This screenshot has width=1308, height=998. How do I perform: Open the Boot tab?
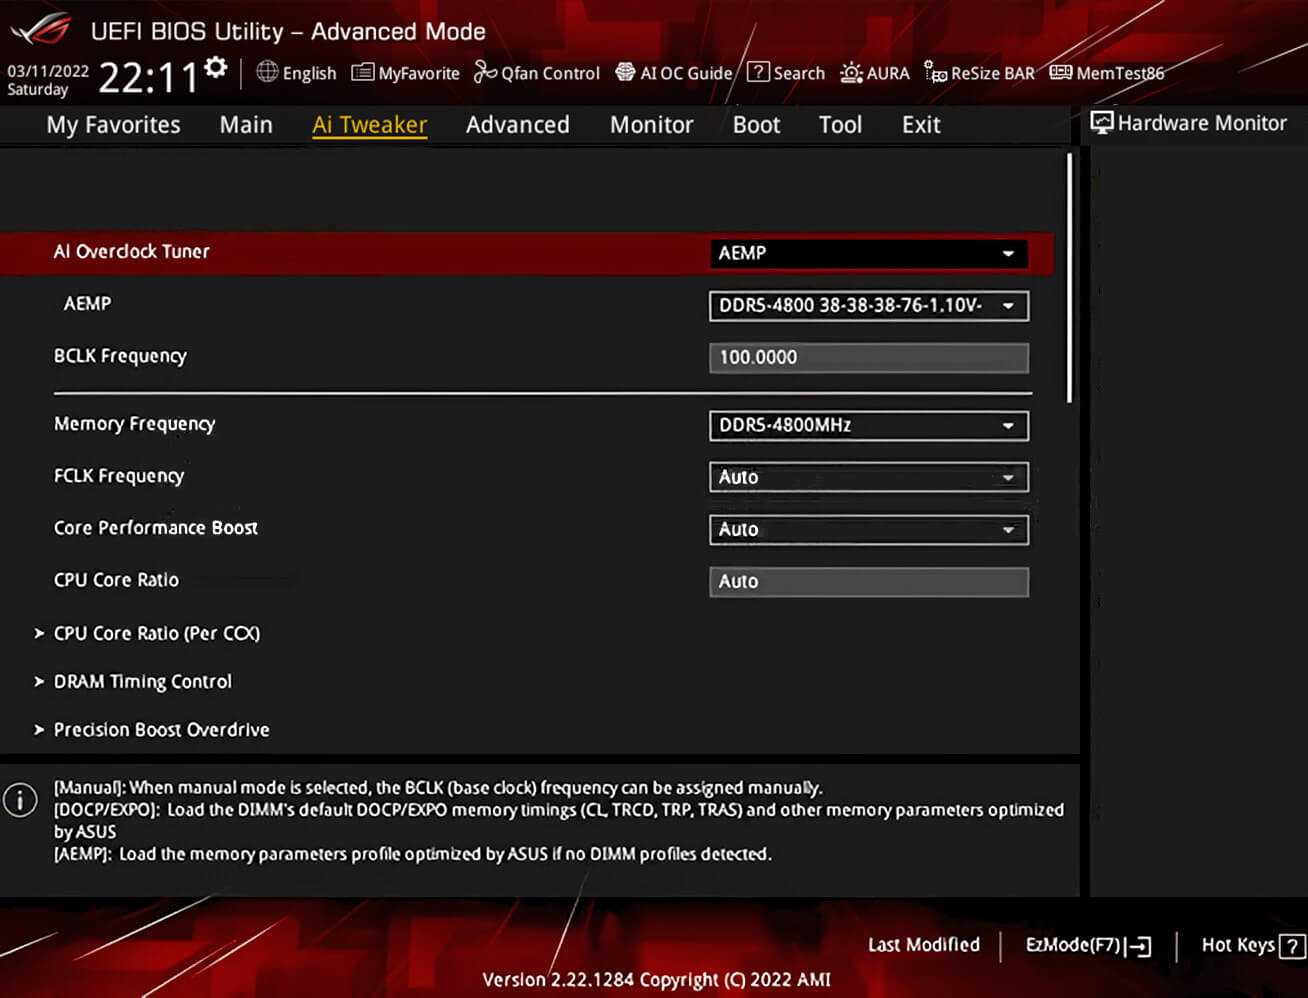point(756,125)
